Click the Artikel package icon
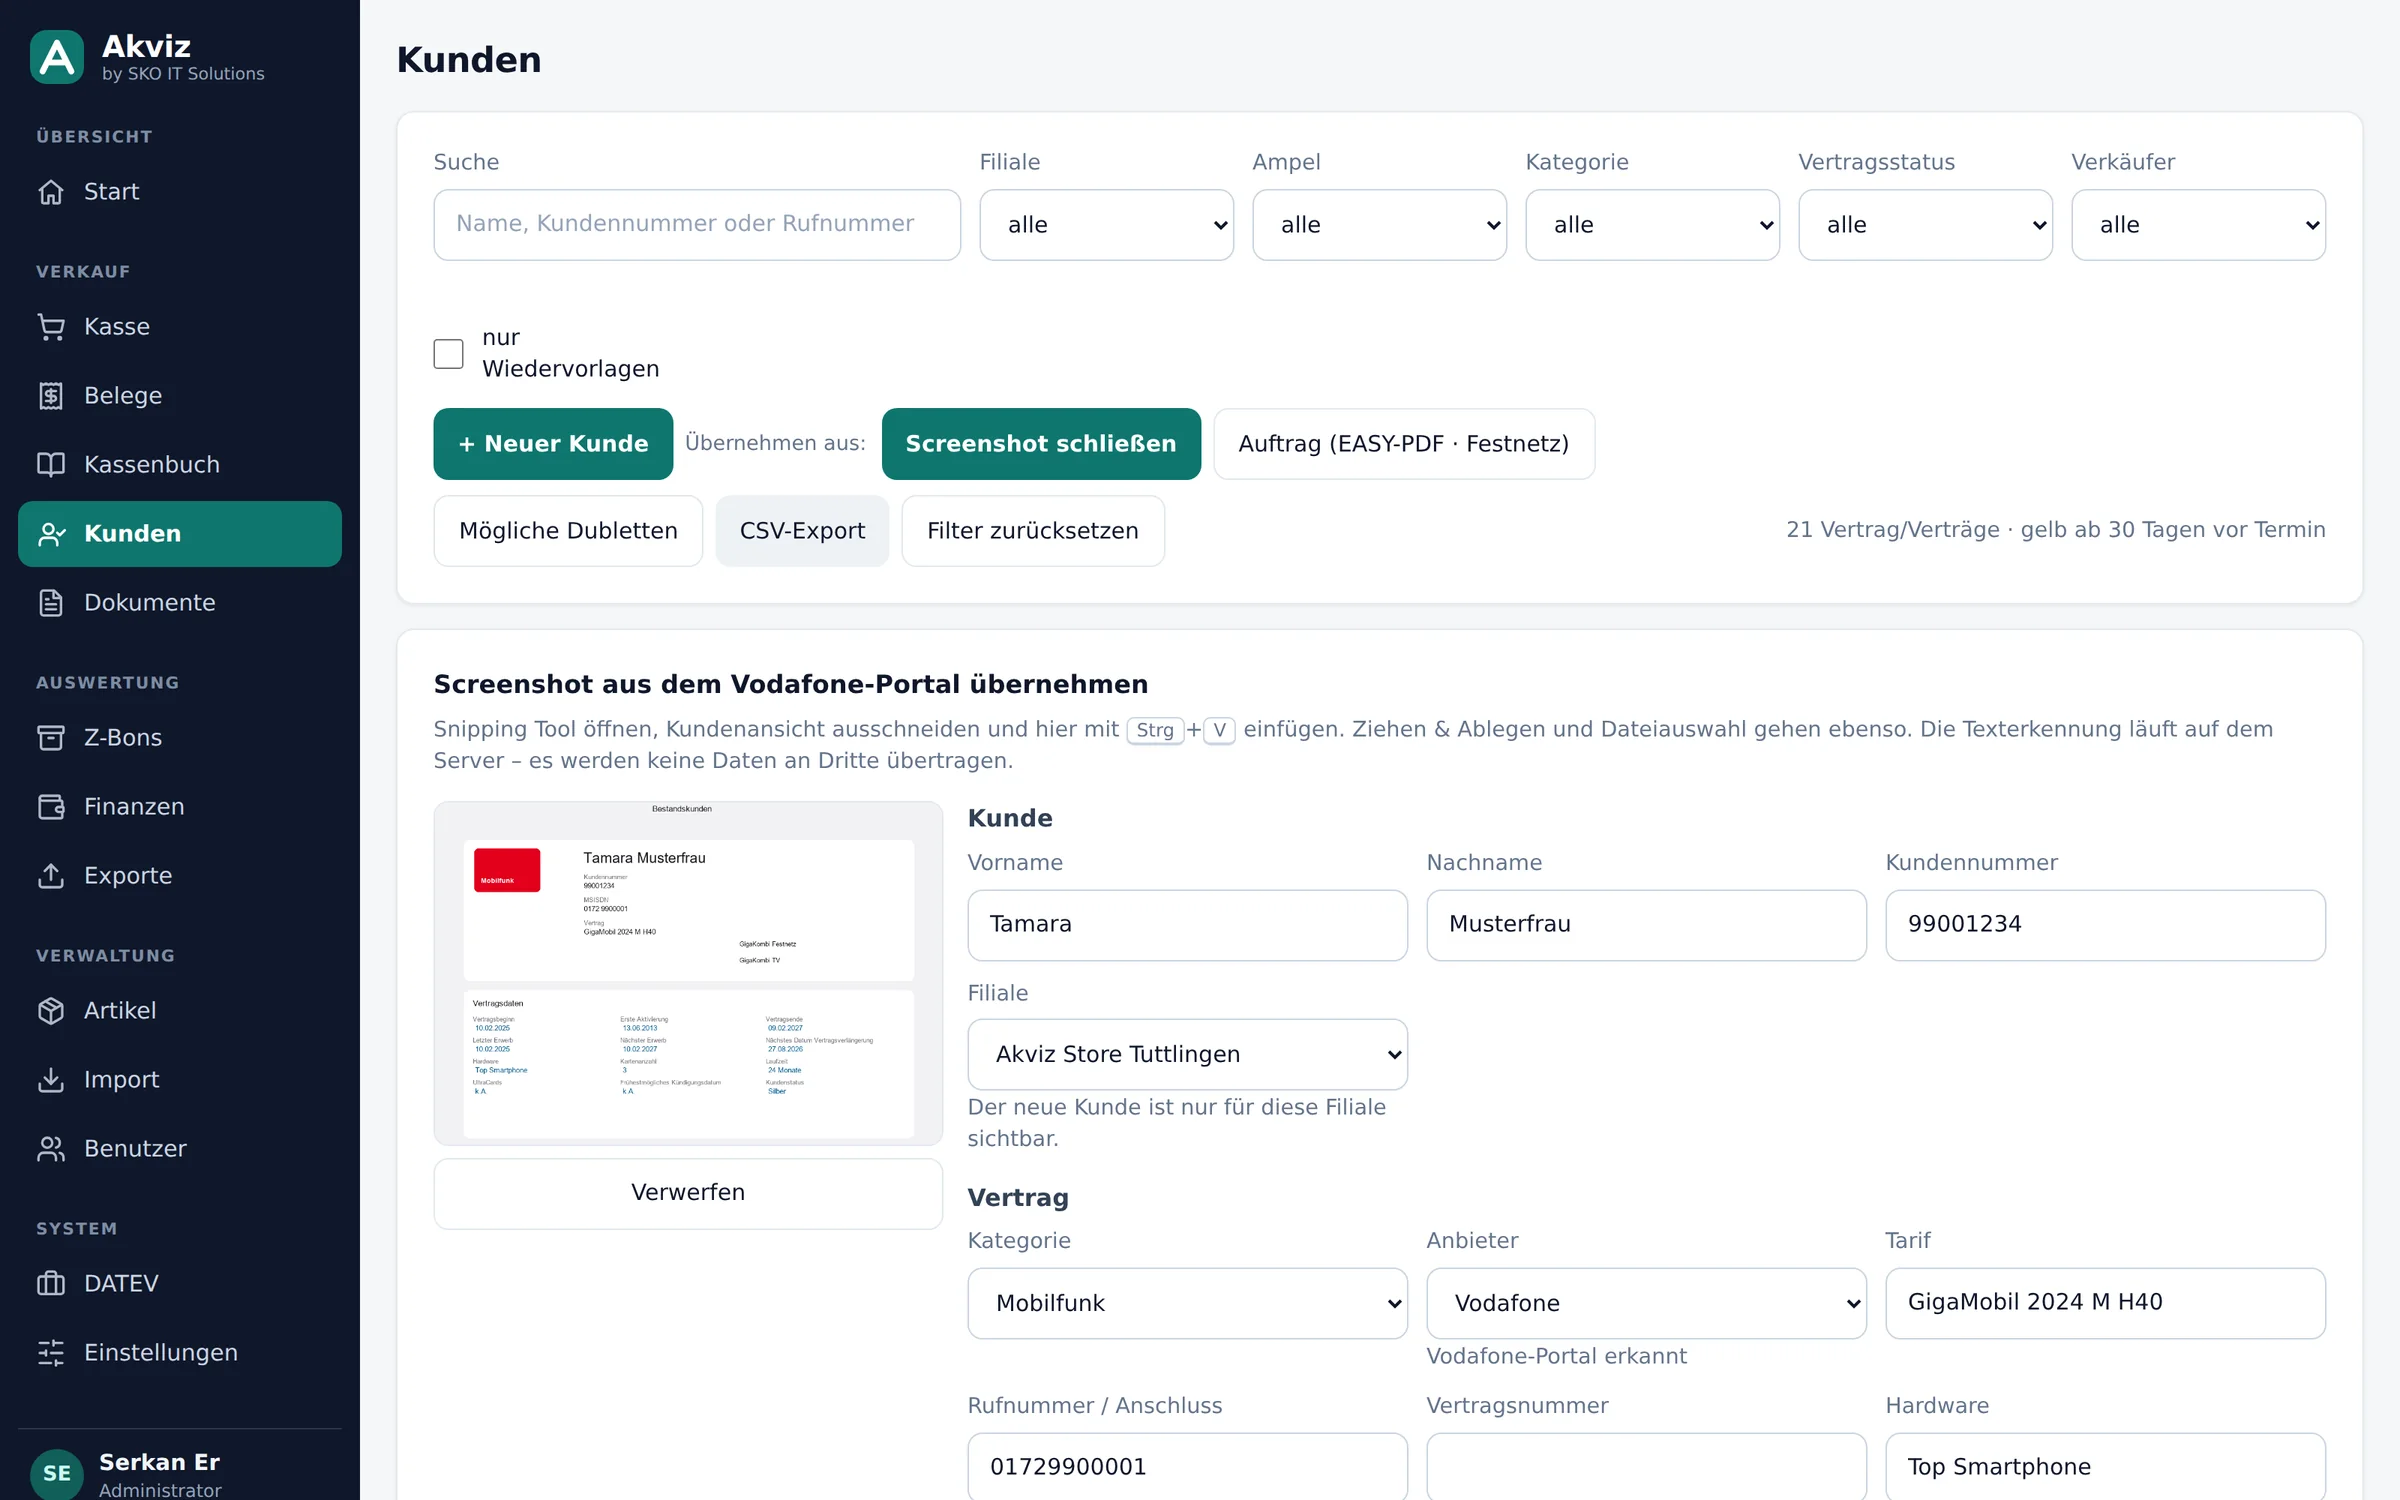 tap(51, 1010)
